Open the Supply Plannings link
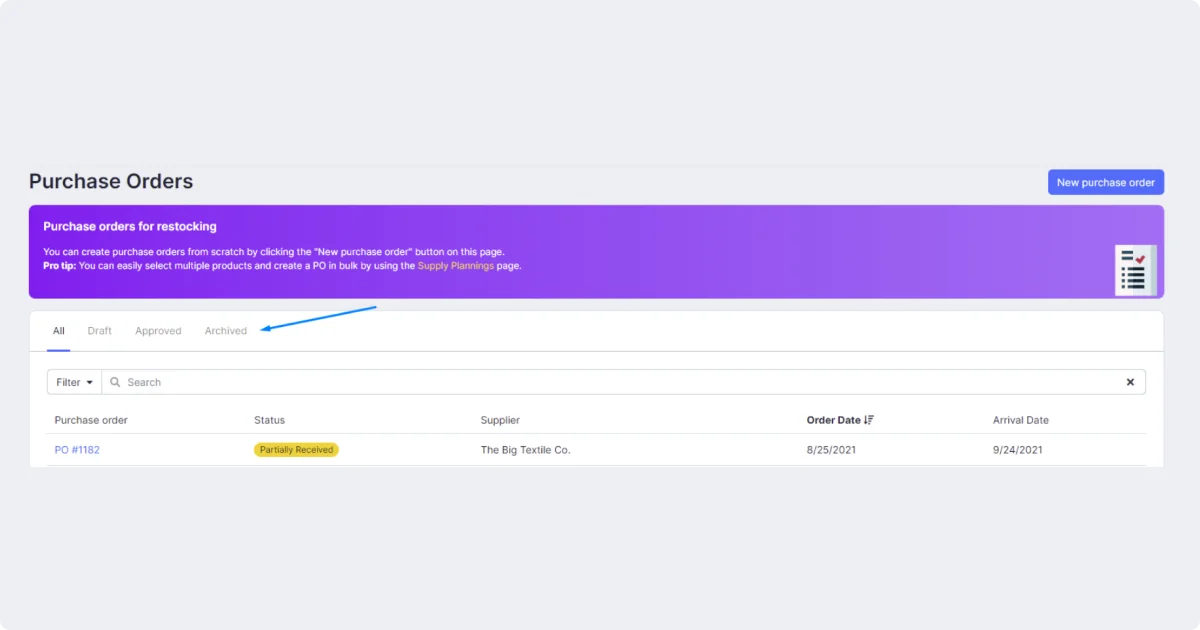This screenshot has width=1200, height=630. [456, 266]
